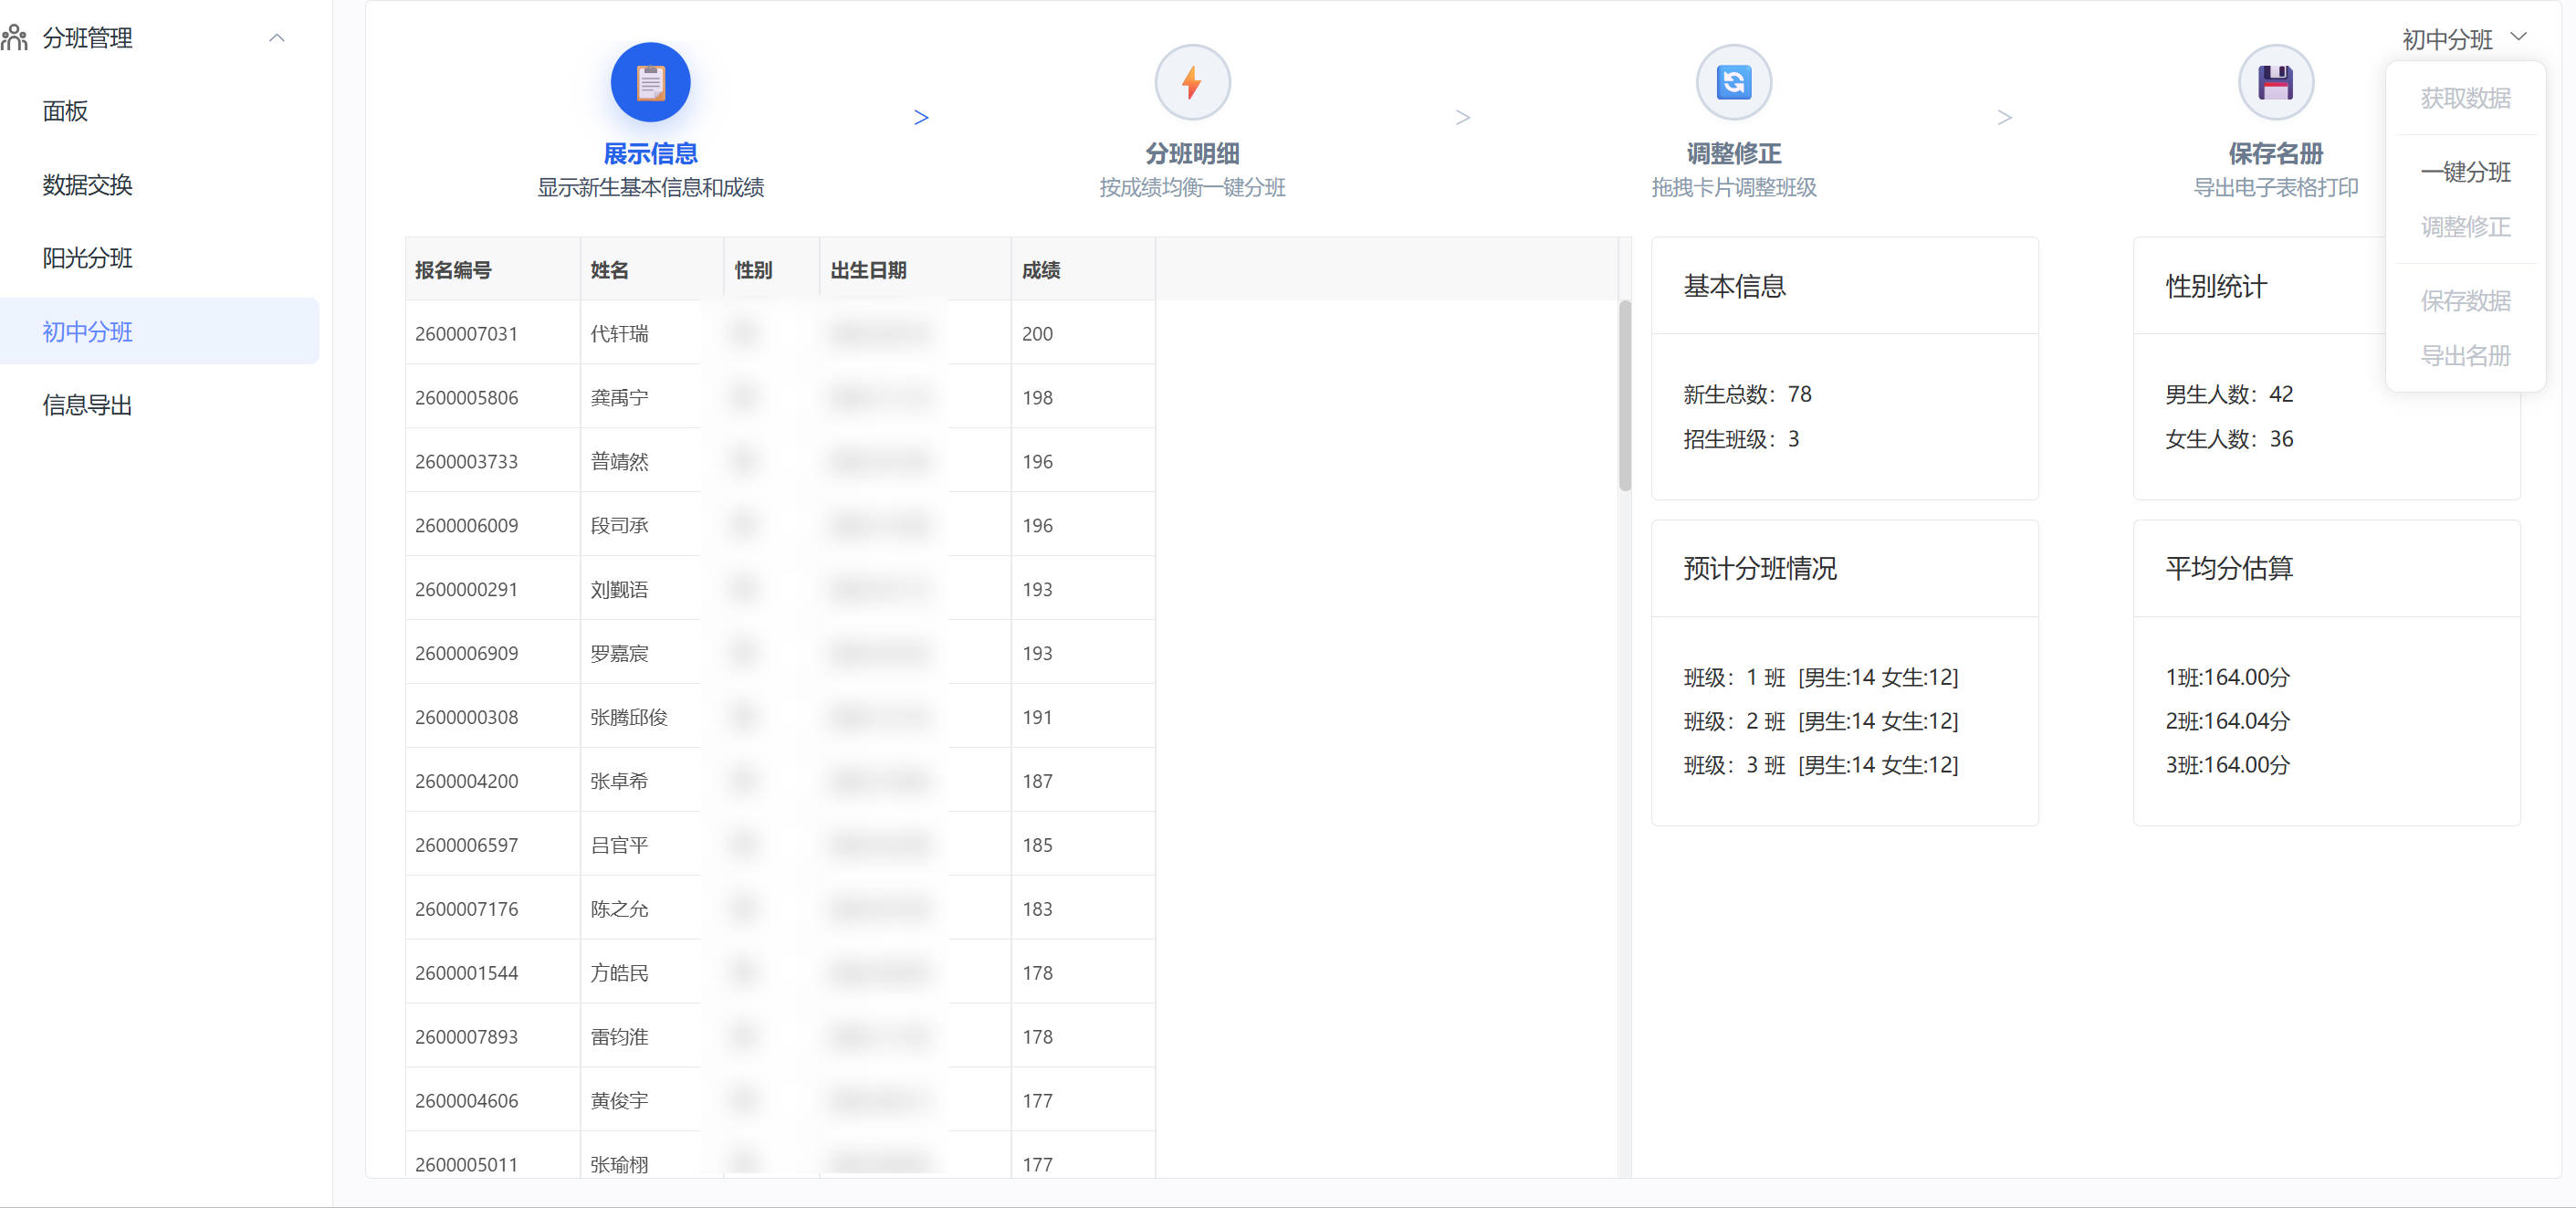Click the 分班明细 step title
Viewport: 2576px width, 1208px height.
tap(1192, 154)
